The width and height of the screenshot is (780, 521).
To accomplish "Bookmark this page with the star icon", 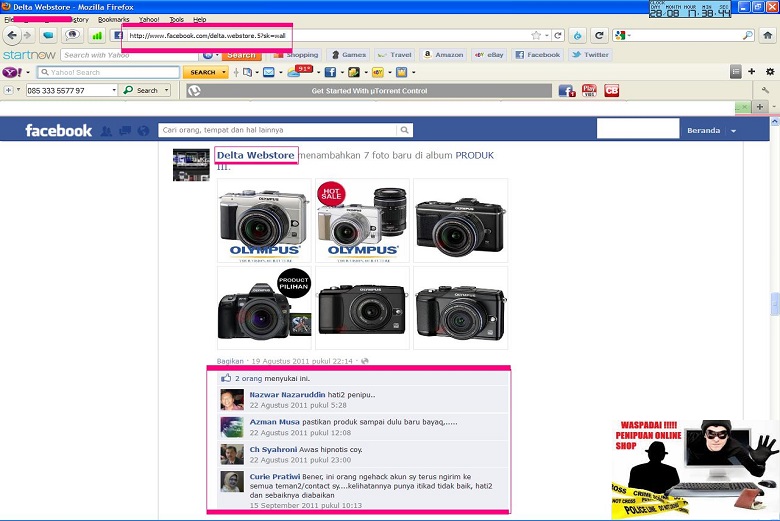I will click(536, 35).
